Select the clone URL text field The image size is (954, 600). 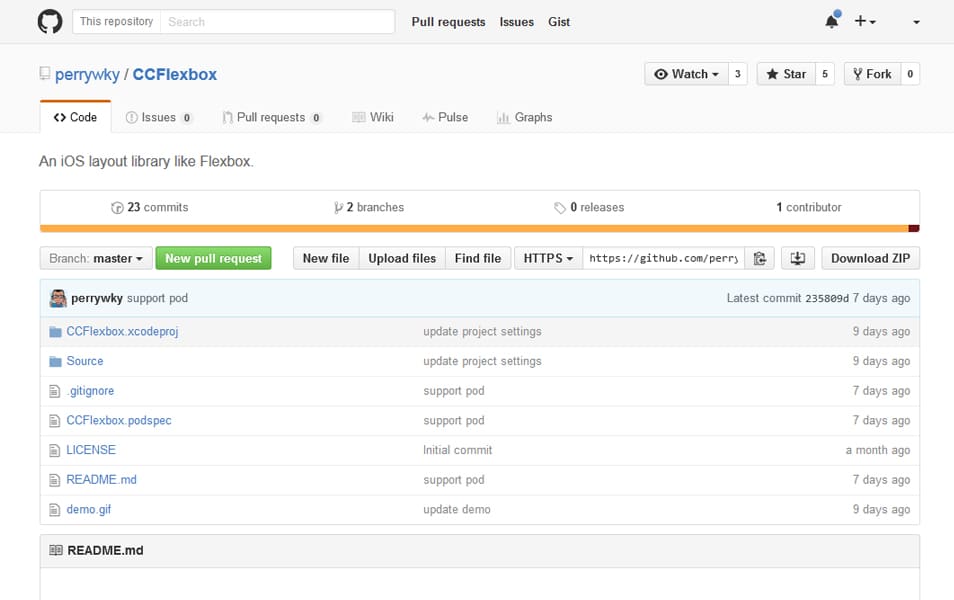(x=663, y=258)
